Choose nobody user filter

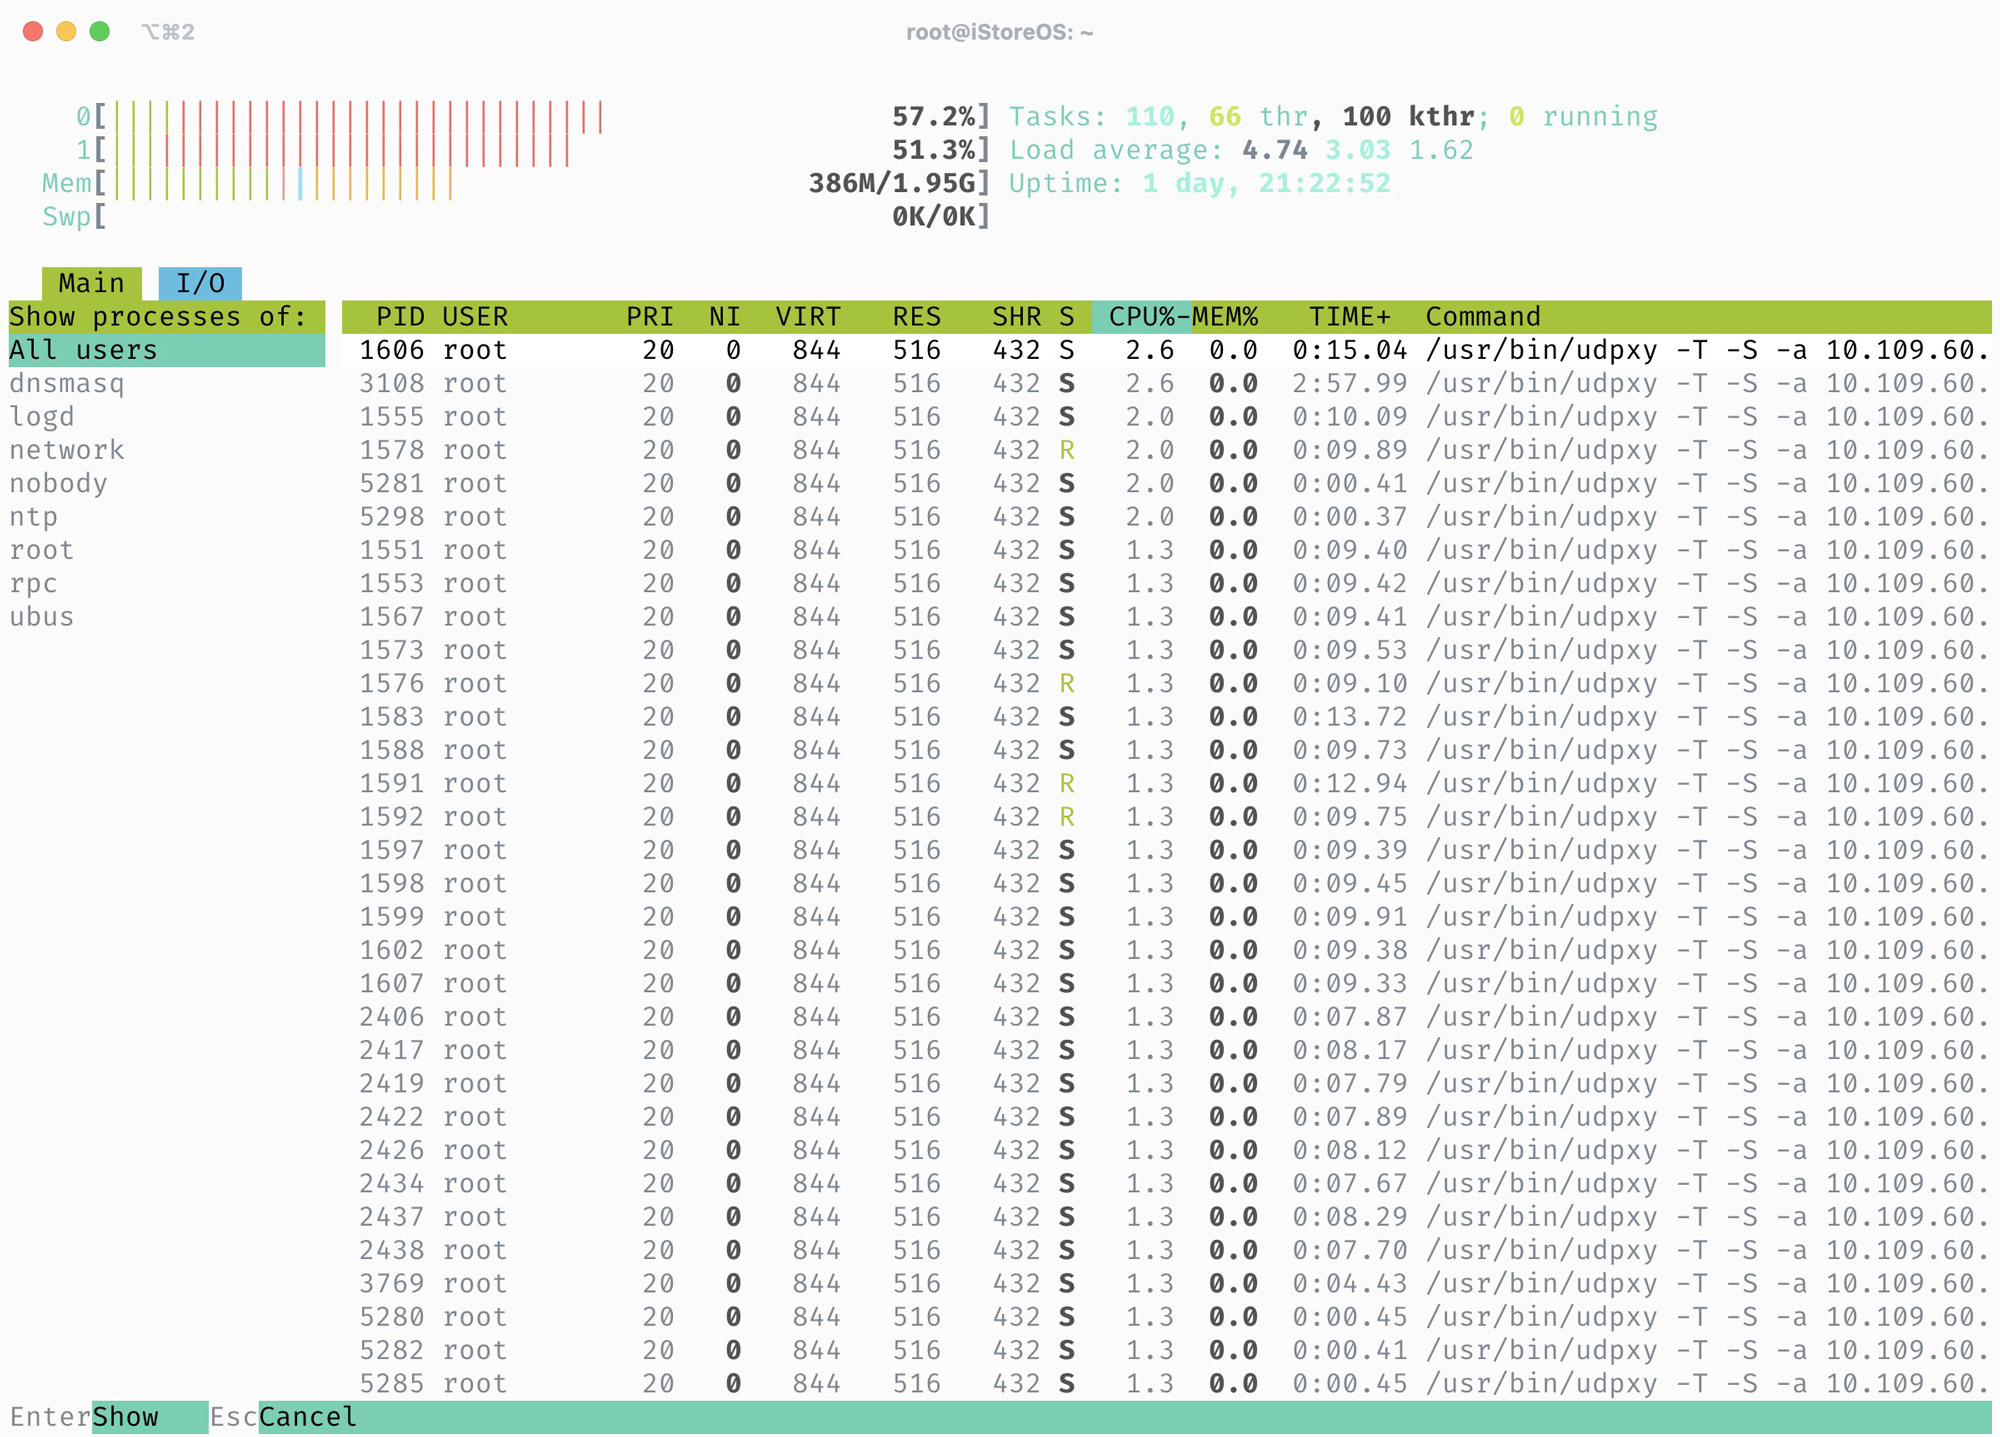58,483
